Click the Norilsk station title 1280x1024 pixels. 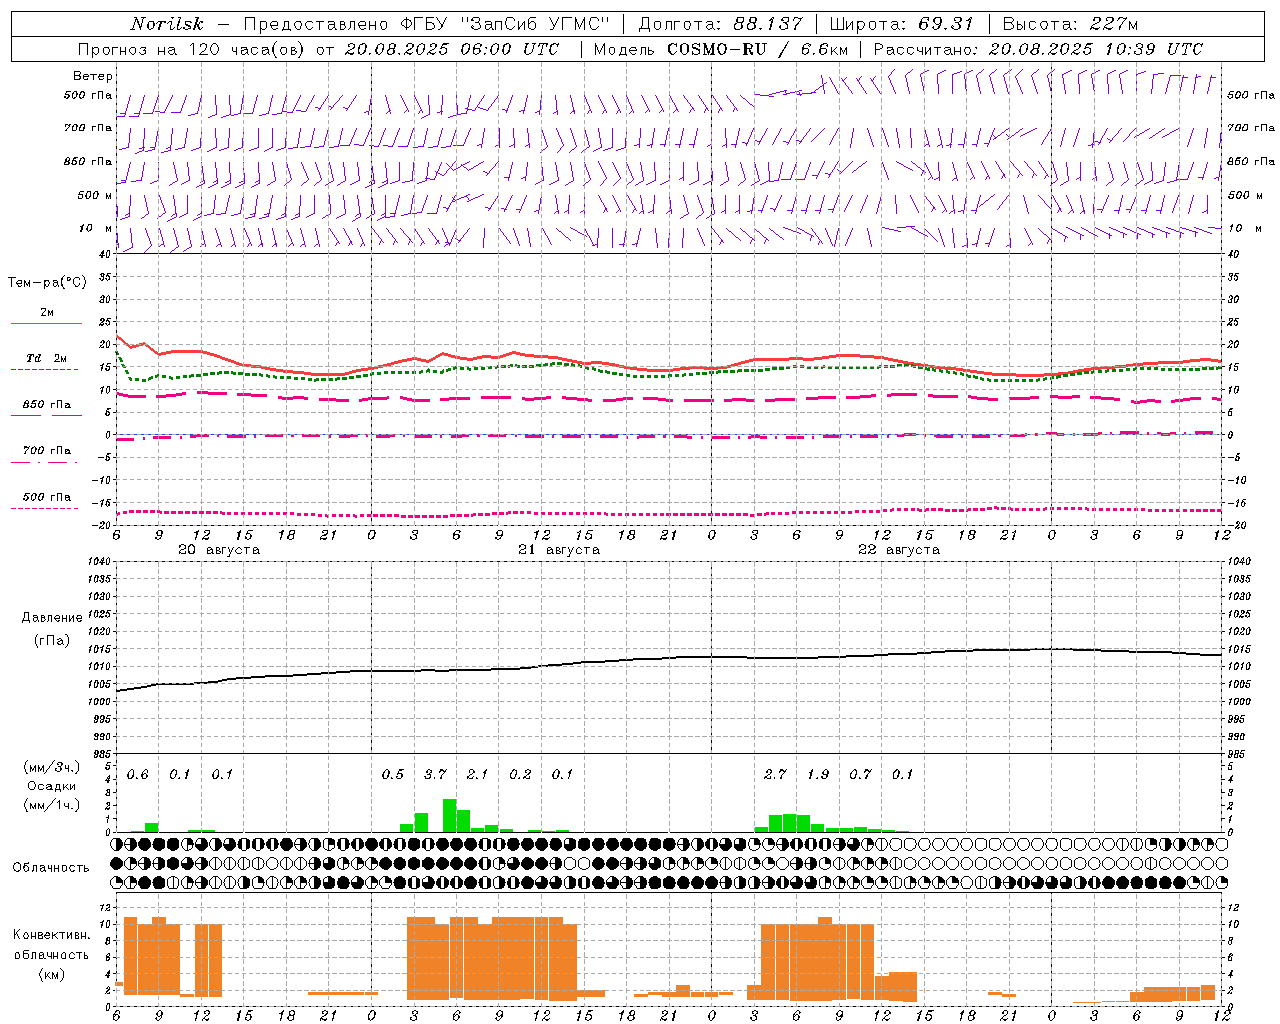pos(166,24)
